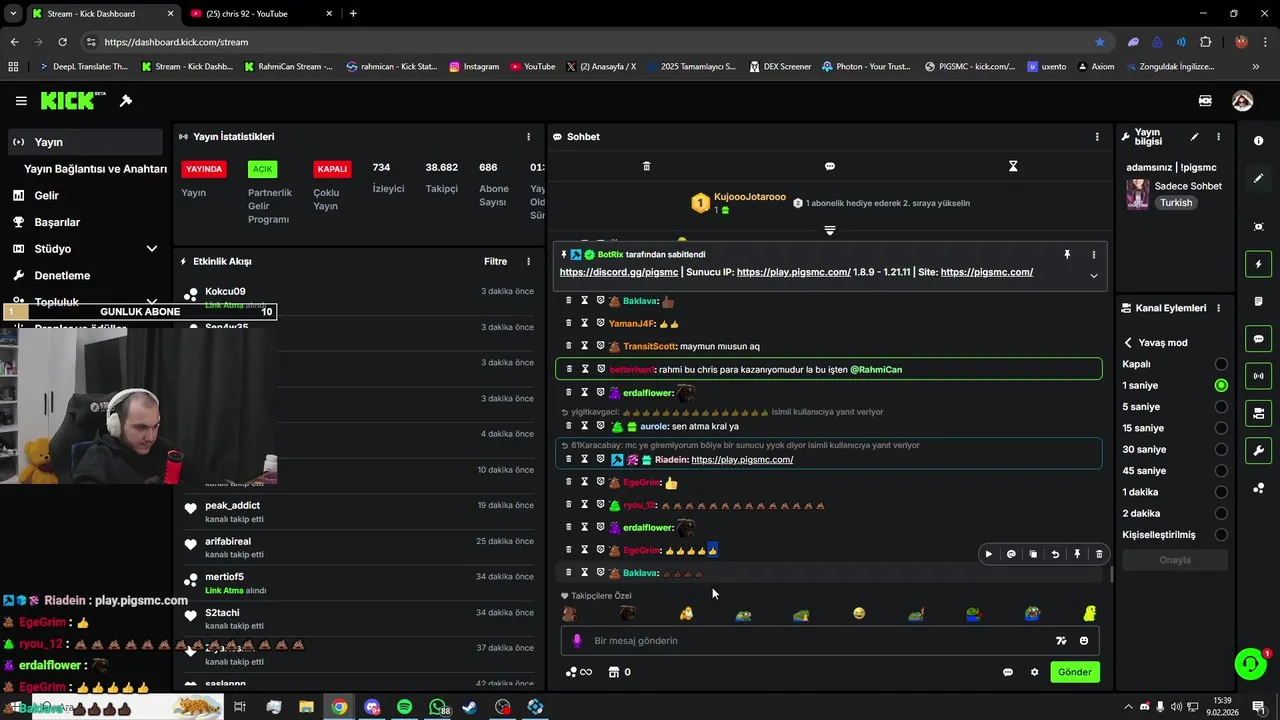Select the Yayın sidebar item
The width and height of the screenshot is (1280, 720).
pyautogui.click(x=85, y=142)
